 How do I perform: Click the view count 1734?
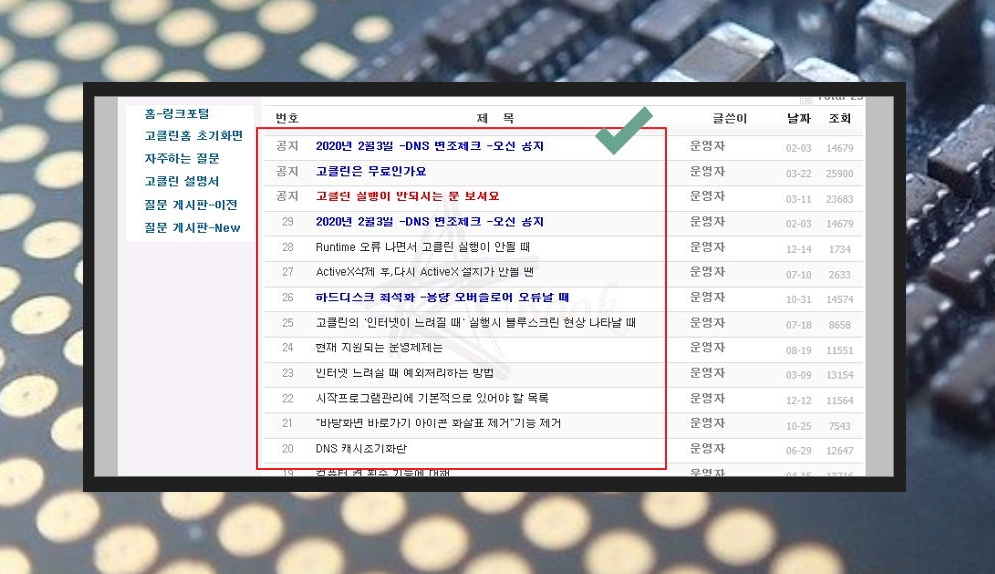pos(840,250)
